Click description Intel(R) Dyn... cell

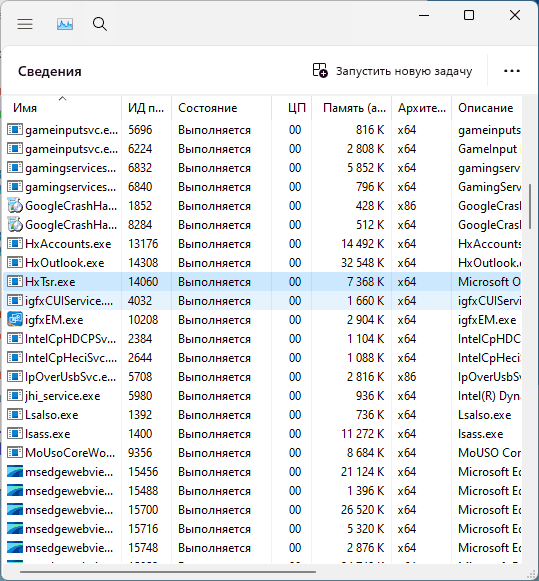pyautogui.click(x=489, y=396)
